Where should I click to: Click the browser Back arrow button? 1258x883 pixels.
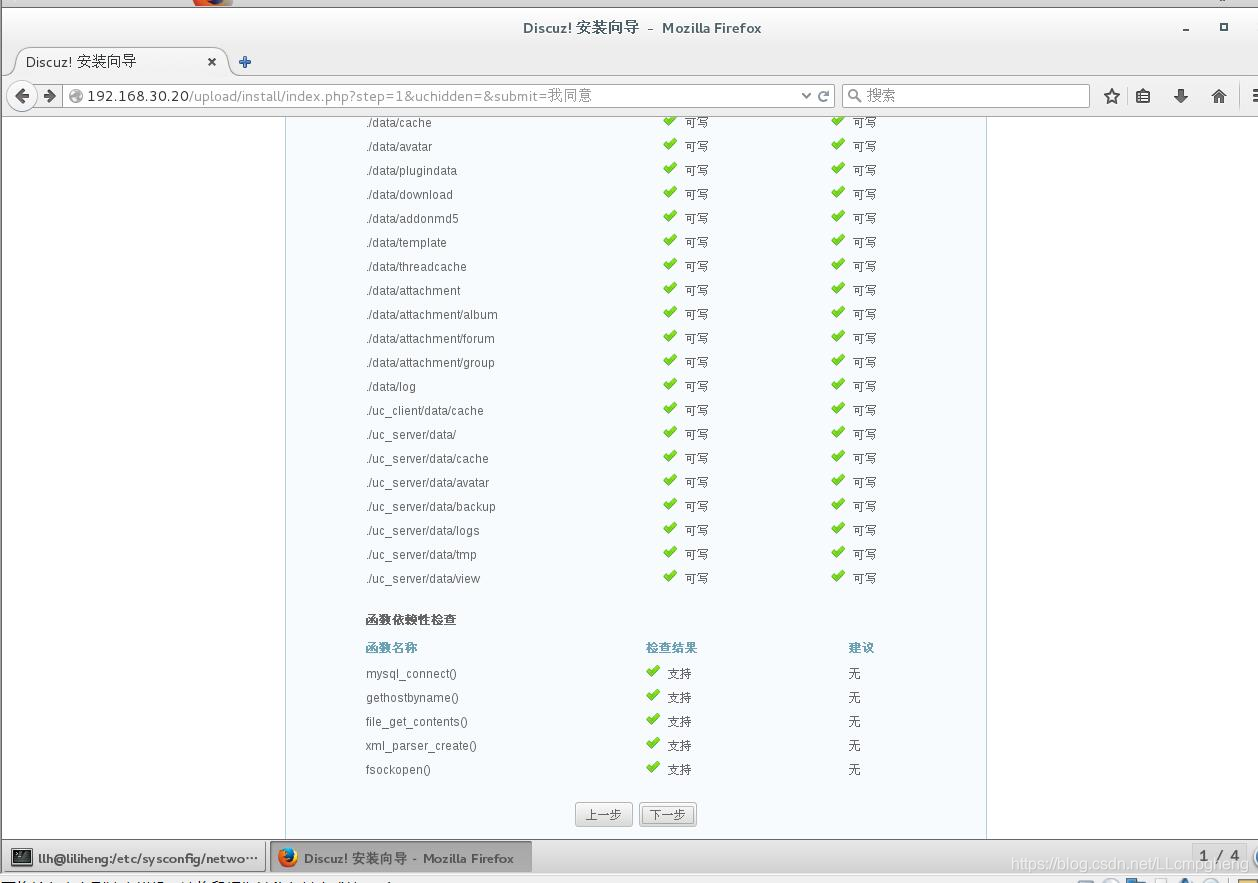[x=22, y=96]
